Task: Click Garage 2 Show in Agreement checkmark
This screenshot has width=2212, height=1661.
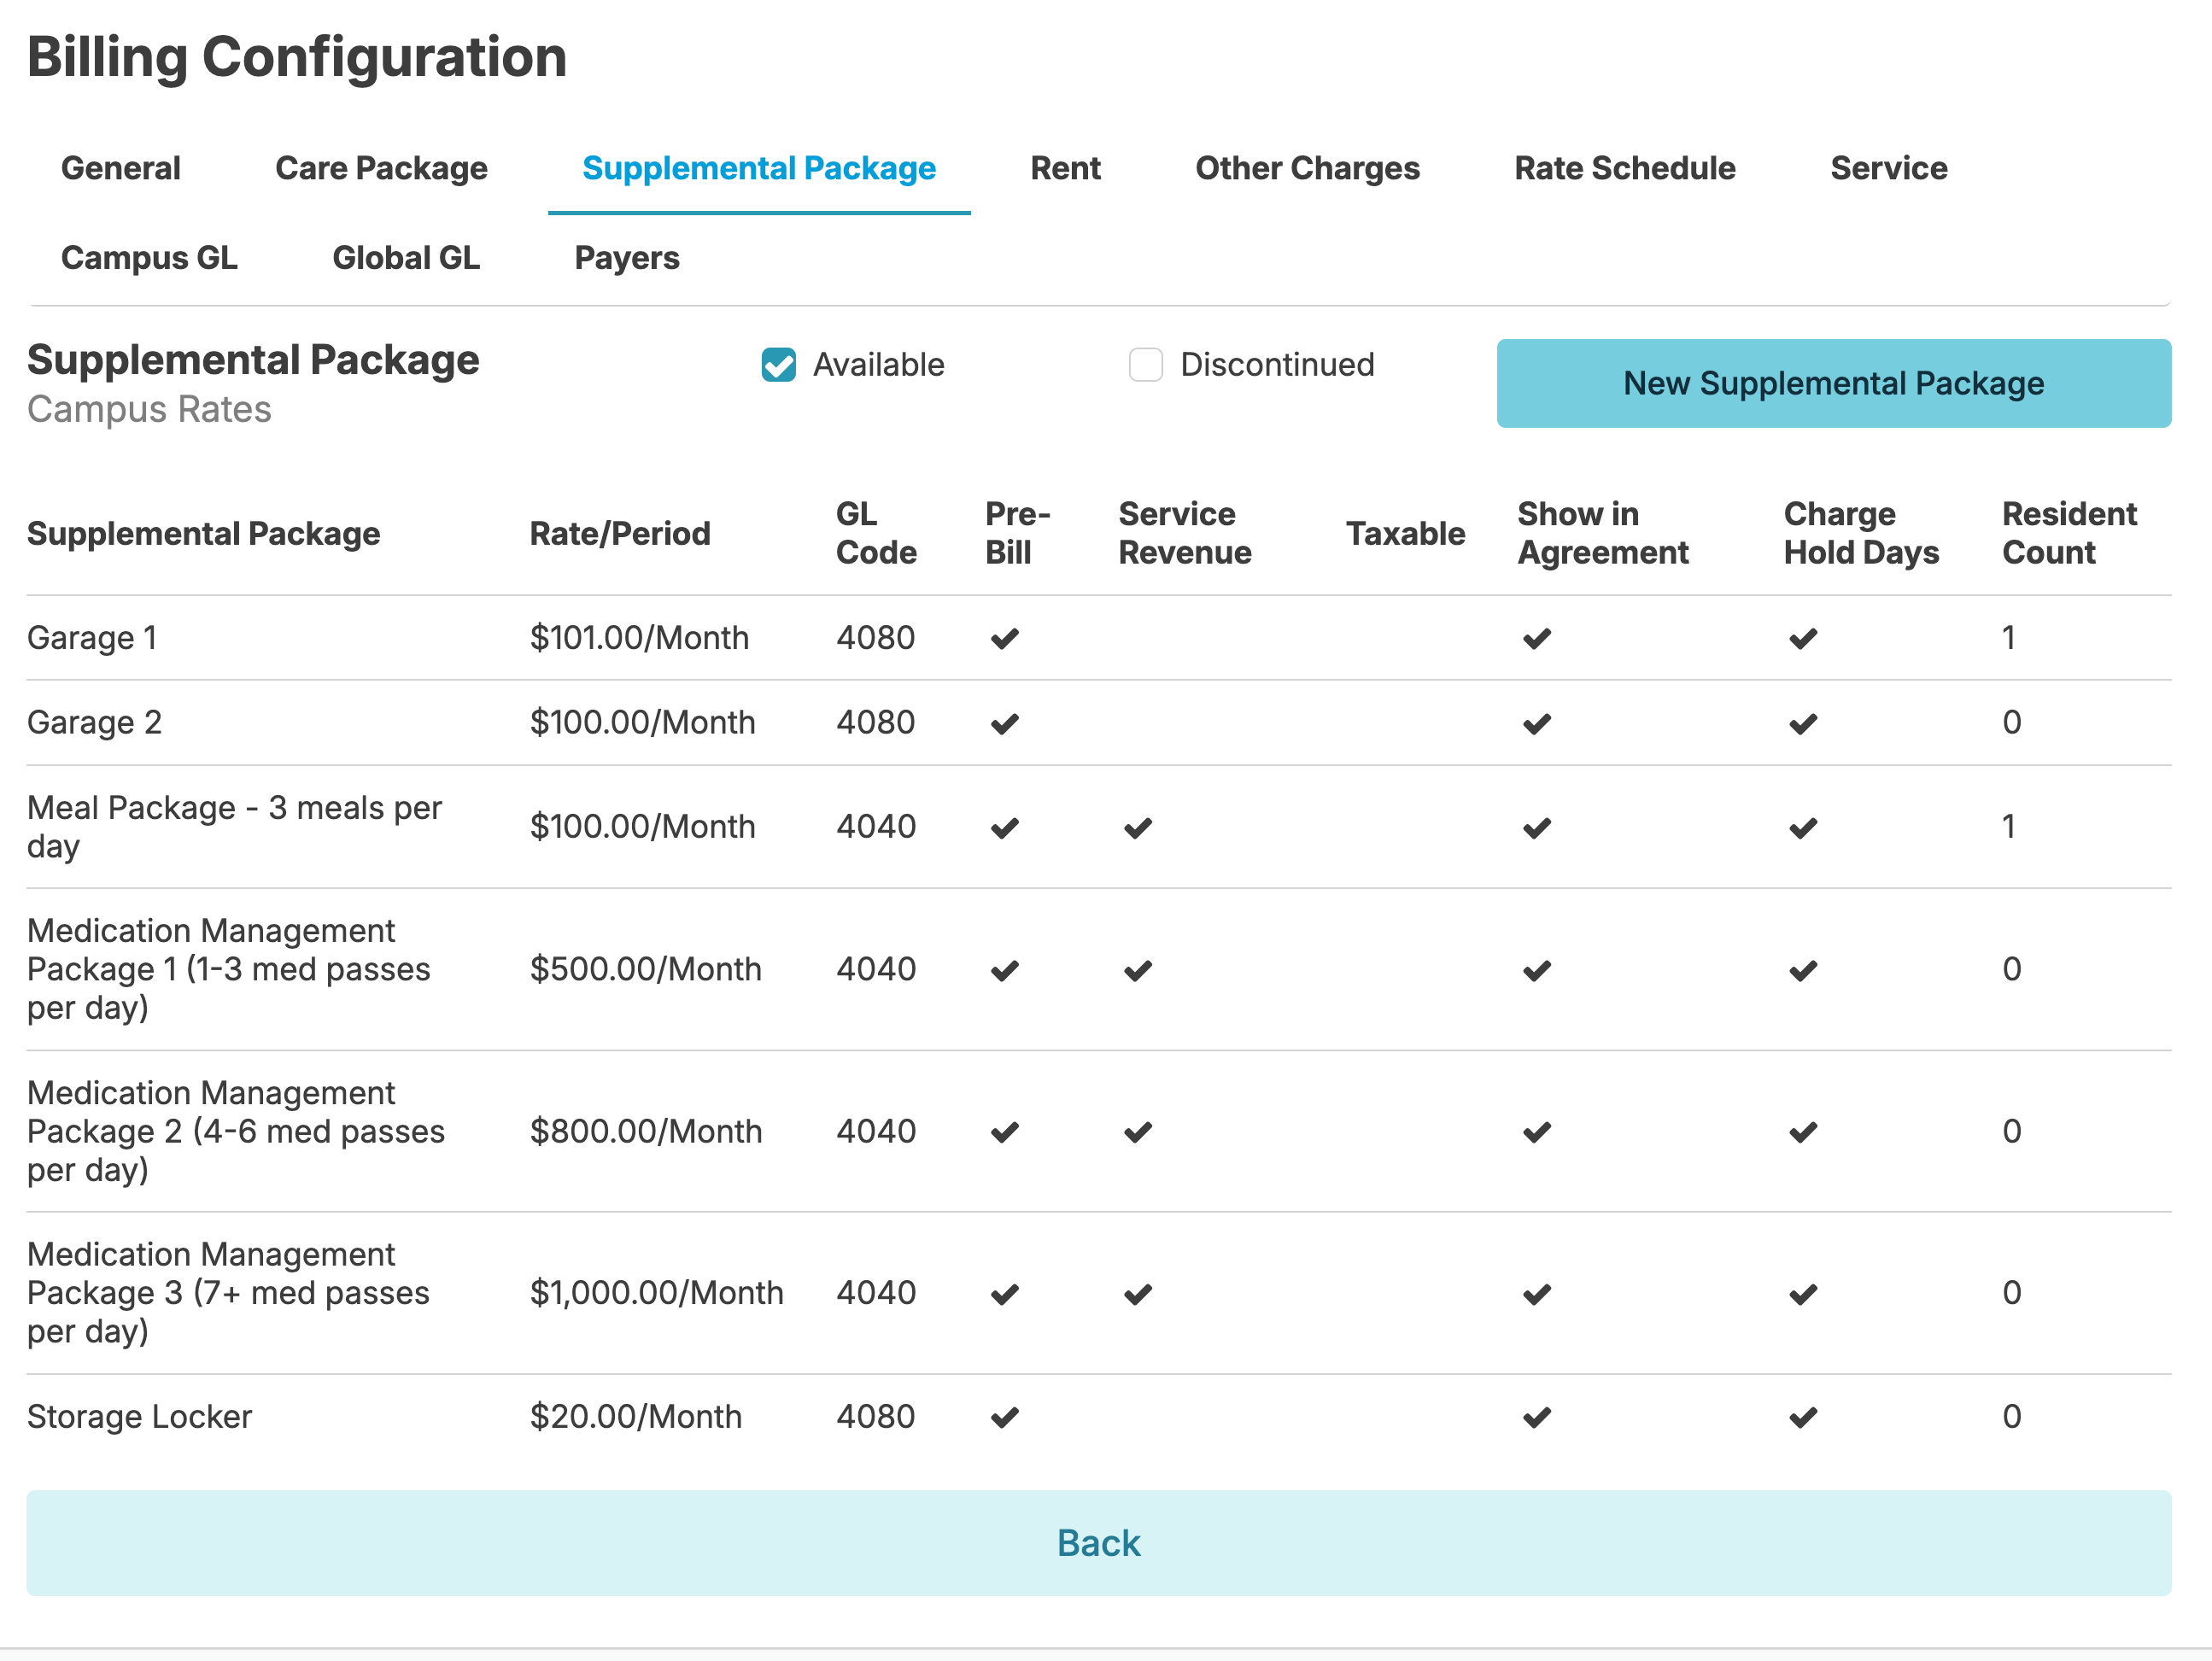Action: tap(1536, 723)
